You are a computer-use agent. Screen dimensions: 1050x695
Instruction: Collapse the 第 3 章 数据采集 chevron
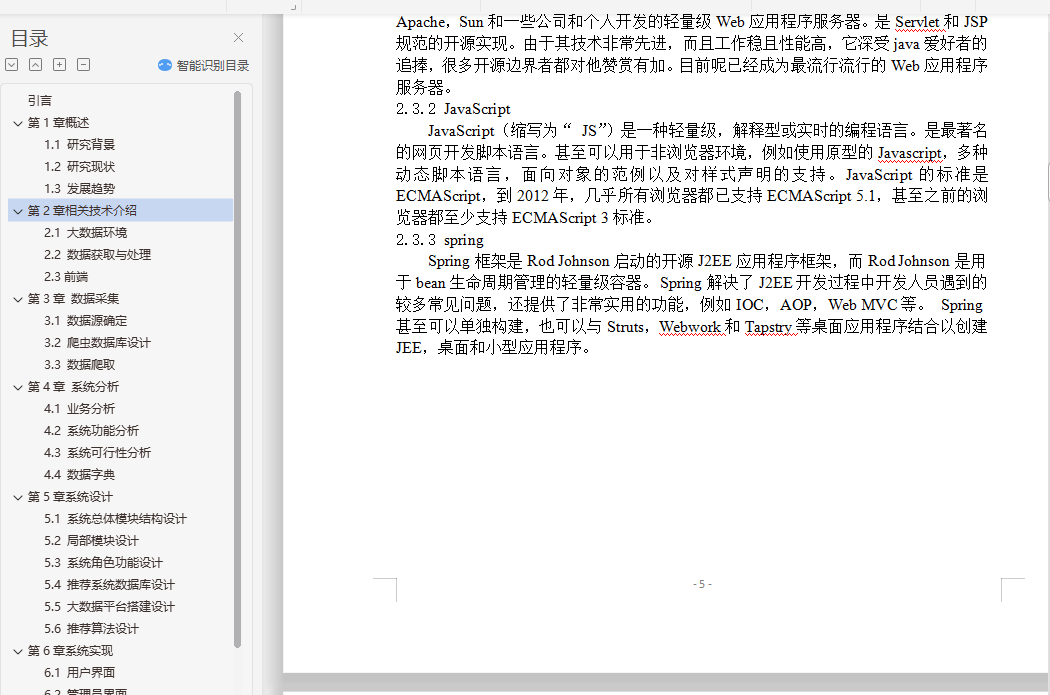[18, 299]
